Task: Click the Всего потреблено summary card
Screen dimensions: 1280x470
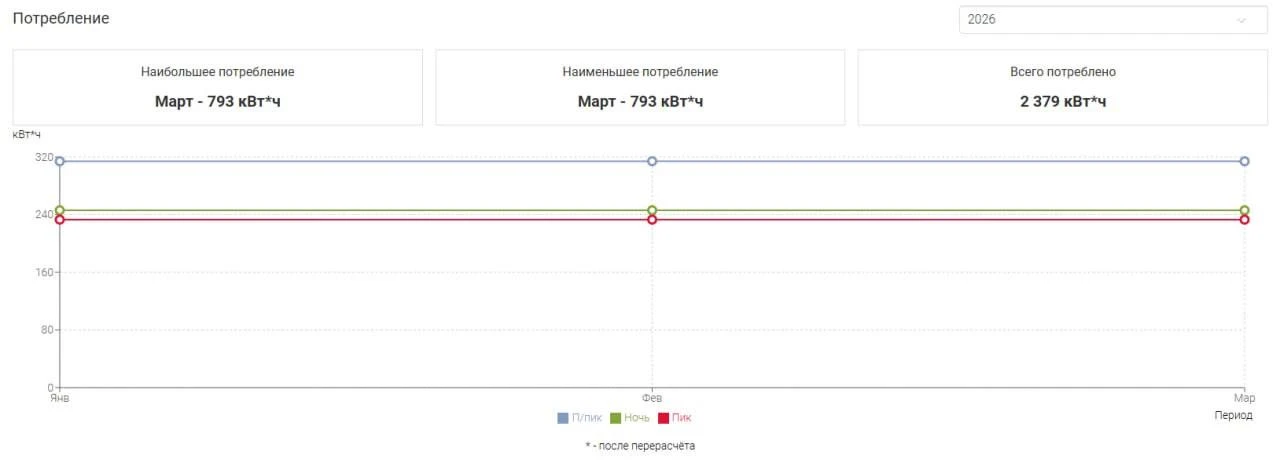Action: (1062, 87)
